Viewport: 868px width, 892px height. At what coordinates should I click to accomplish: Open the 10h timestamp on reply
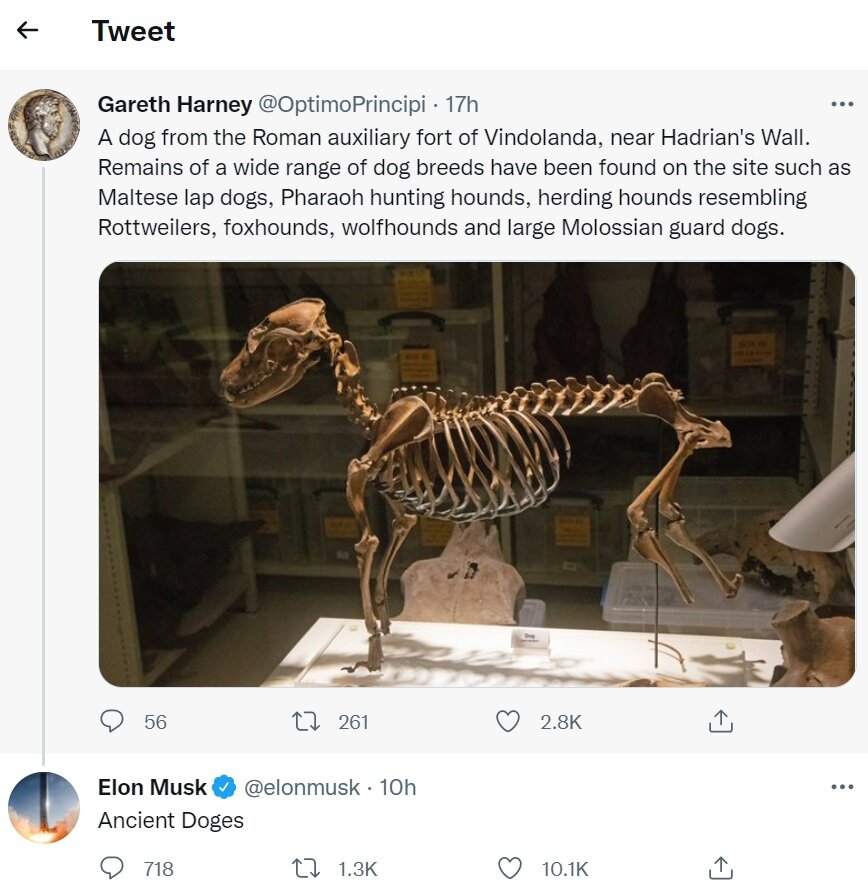[x=397, y=787]
